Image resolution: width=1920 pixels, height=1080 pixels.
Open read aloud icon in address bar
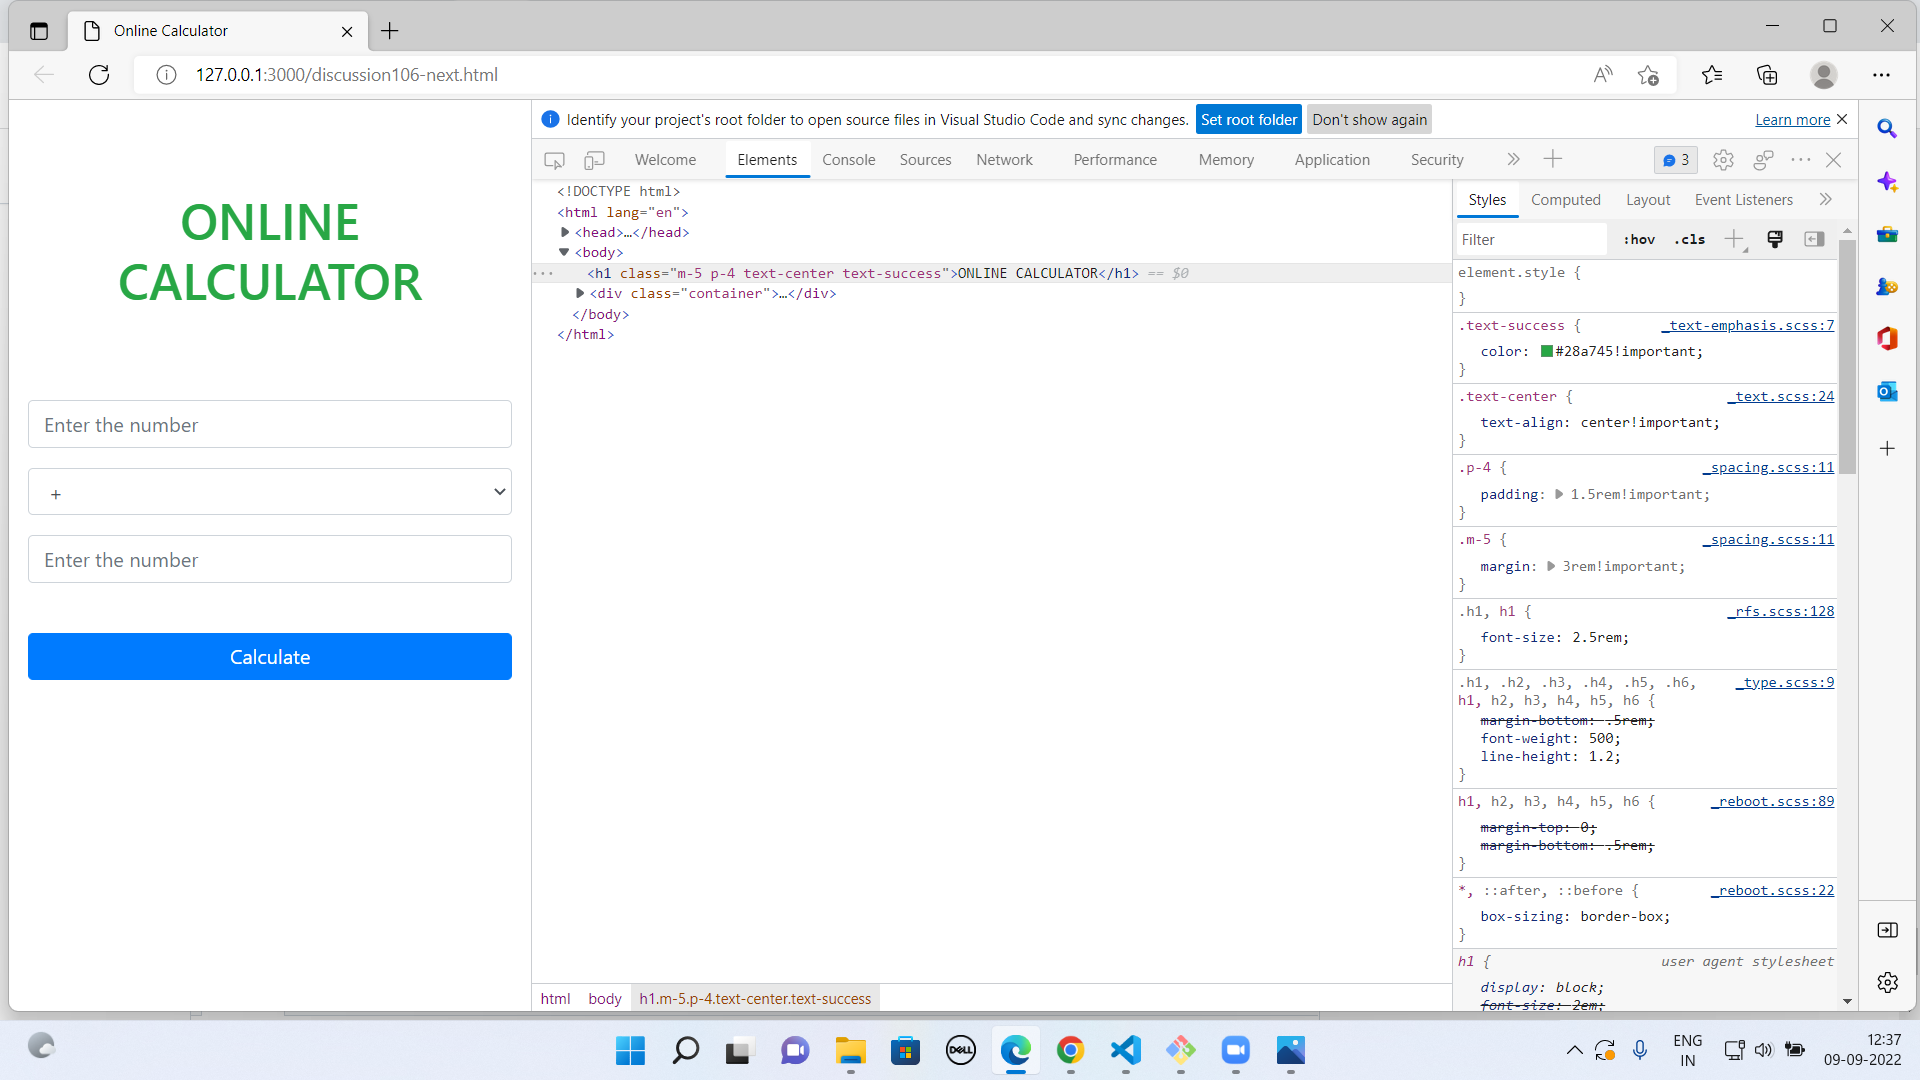click(x=1603, y=75)
